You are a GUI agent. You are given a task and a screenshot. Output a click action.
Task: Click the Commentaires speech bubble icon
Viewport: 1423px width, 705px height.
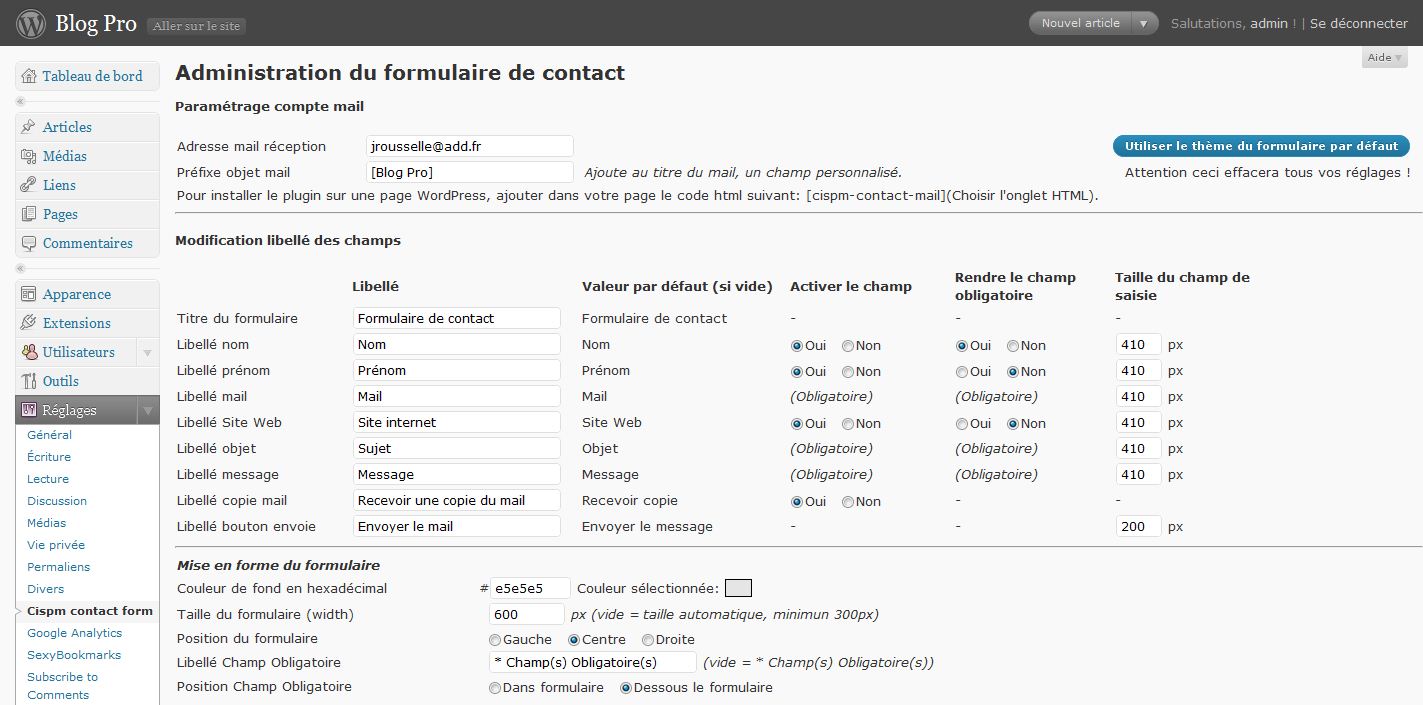28,243
